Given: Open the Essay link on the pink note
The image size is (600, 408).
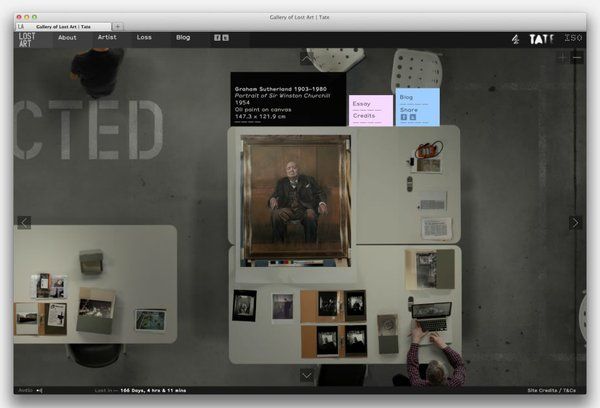Looking at the screenshot, I should pyautogui.click(x=362, y=104).
